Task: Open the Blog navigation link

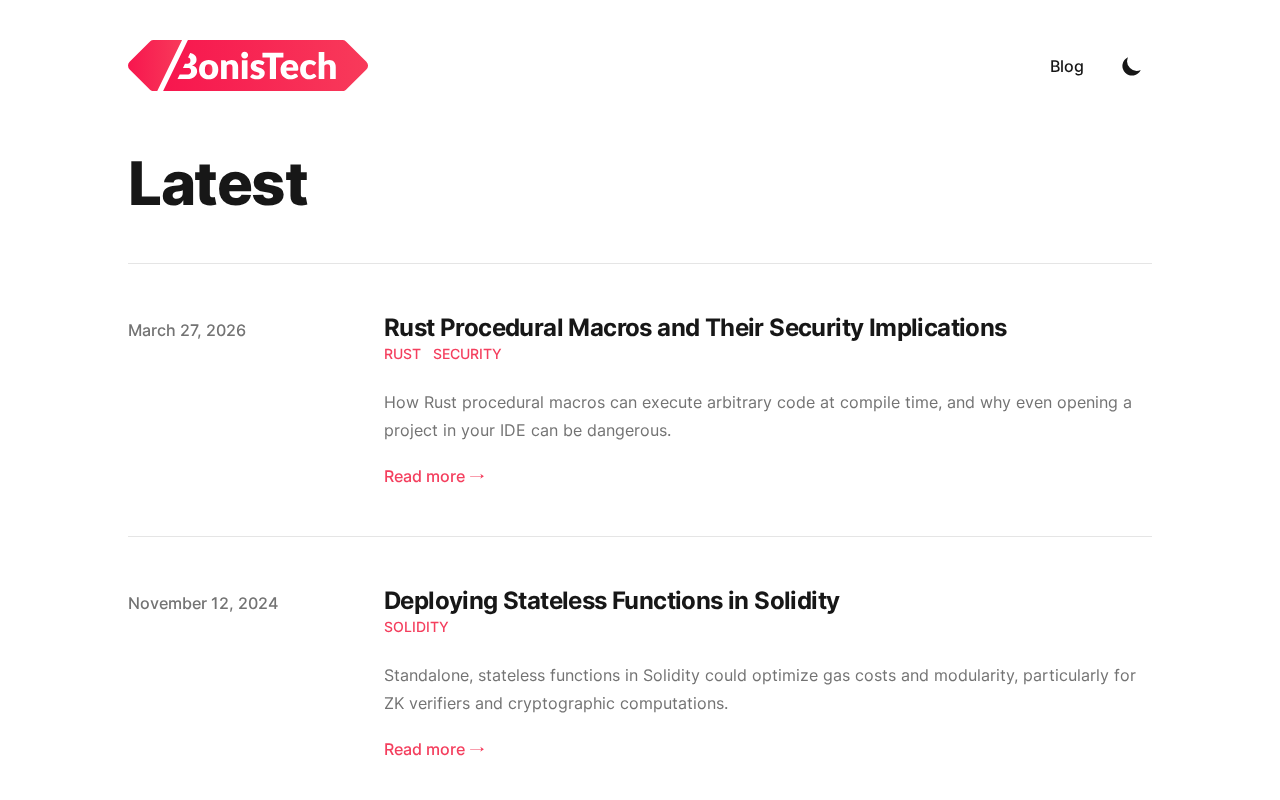Action: pyautogui.click(x=1066, y=67)
